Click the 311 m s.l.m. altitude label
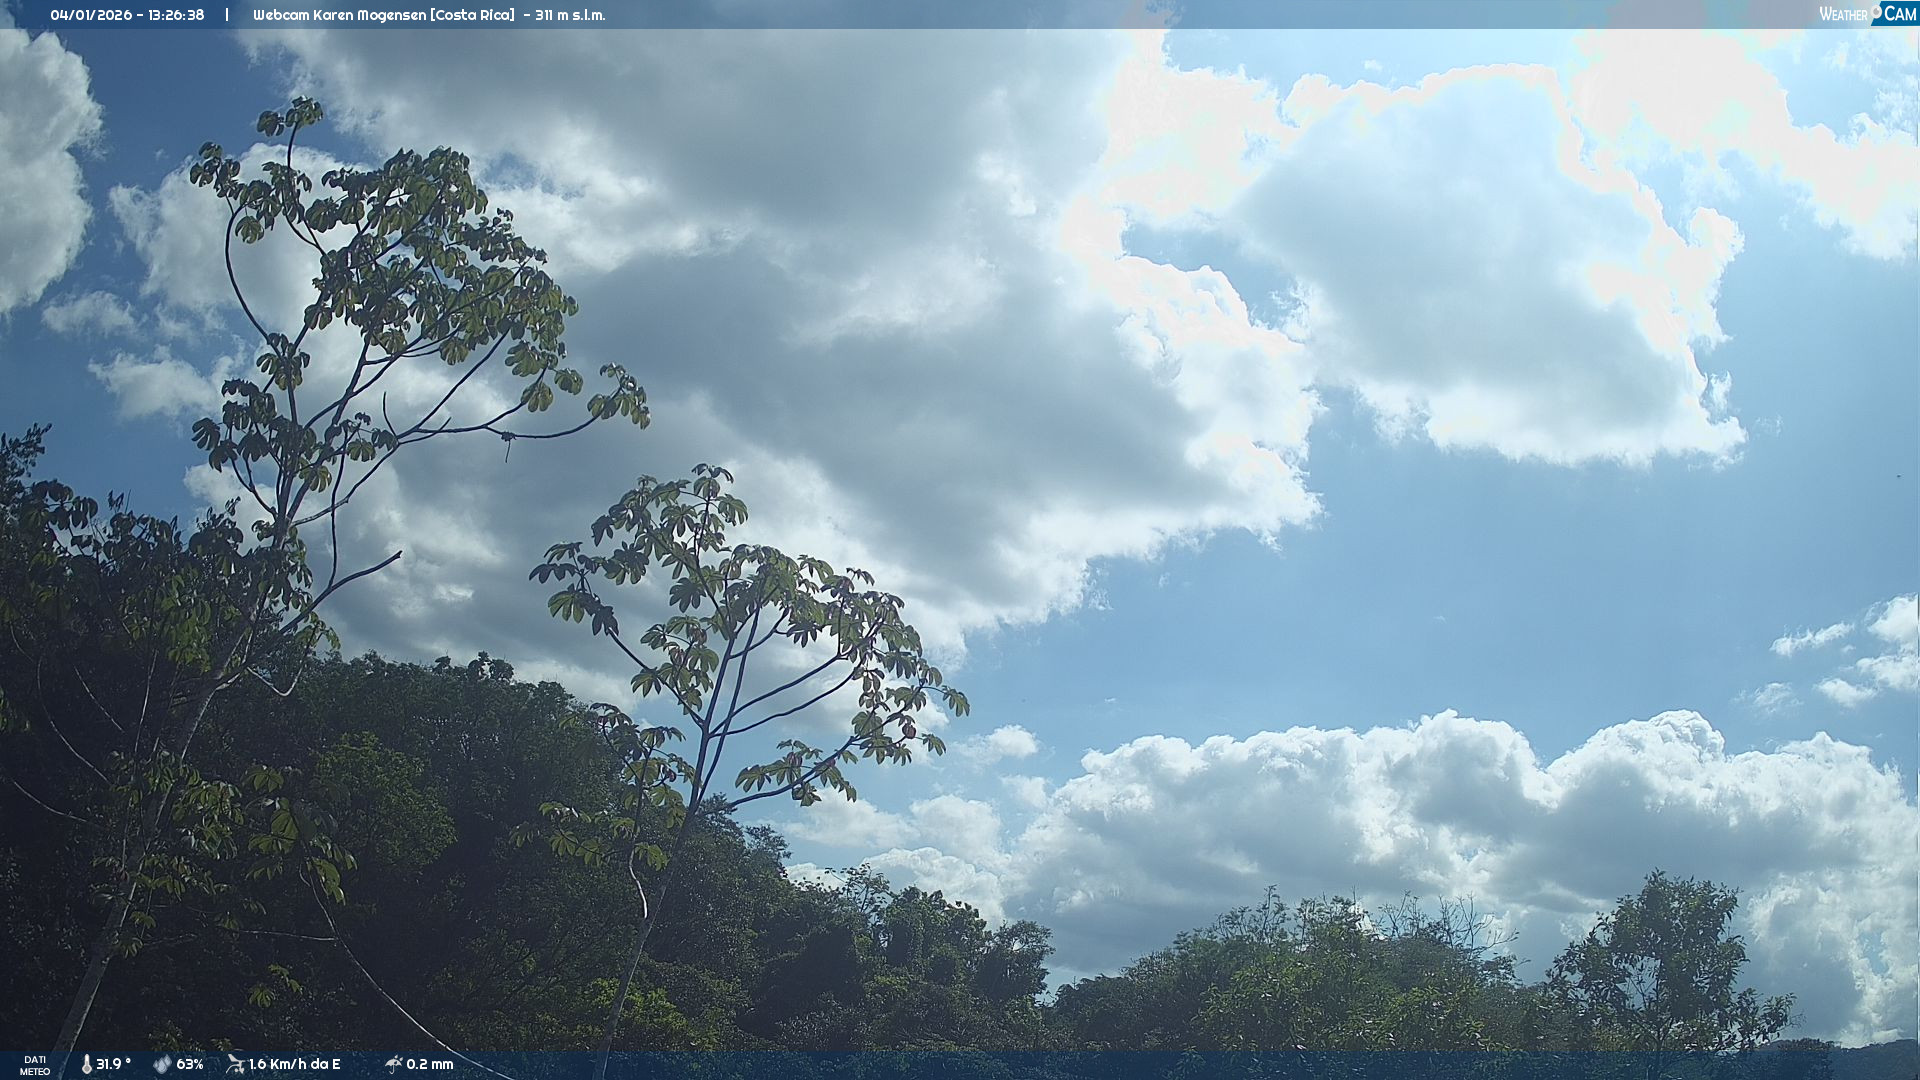Viewport: 1920px width, 1080px height. coord(570,15)
